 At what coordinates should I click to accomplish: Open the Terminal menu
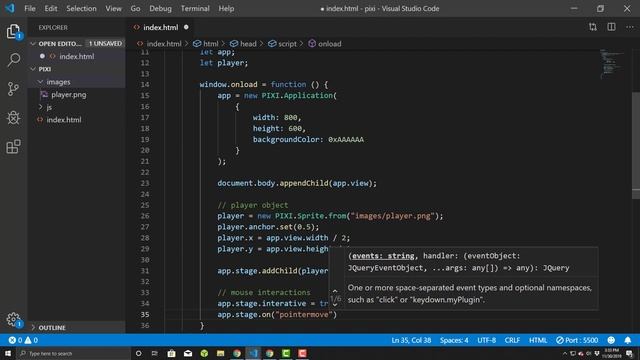pyautogui.click(x=195, y=9)
